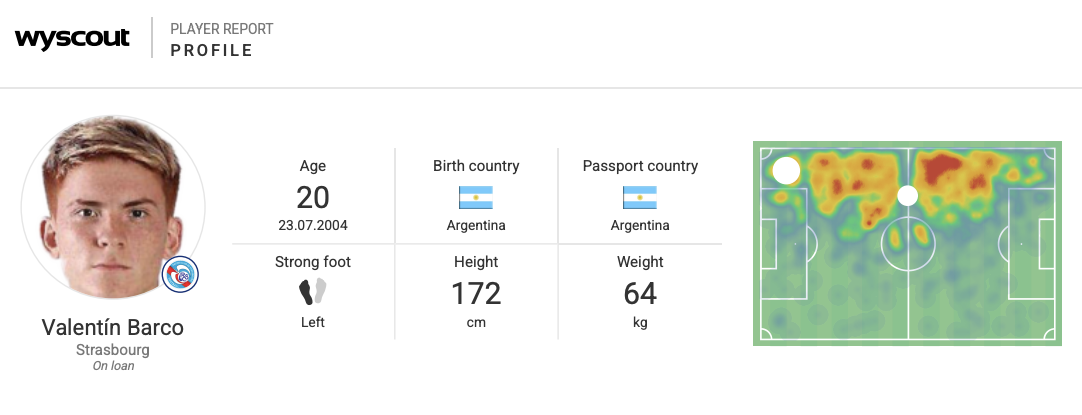Select the PROFILE section title
The height and width of the screenshot is (415, 1082).
[x=211, y=50]
